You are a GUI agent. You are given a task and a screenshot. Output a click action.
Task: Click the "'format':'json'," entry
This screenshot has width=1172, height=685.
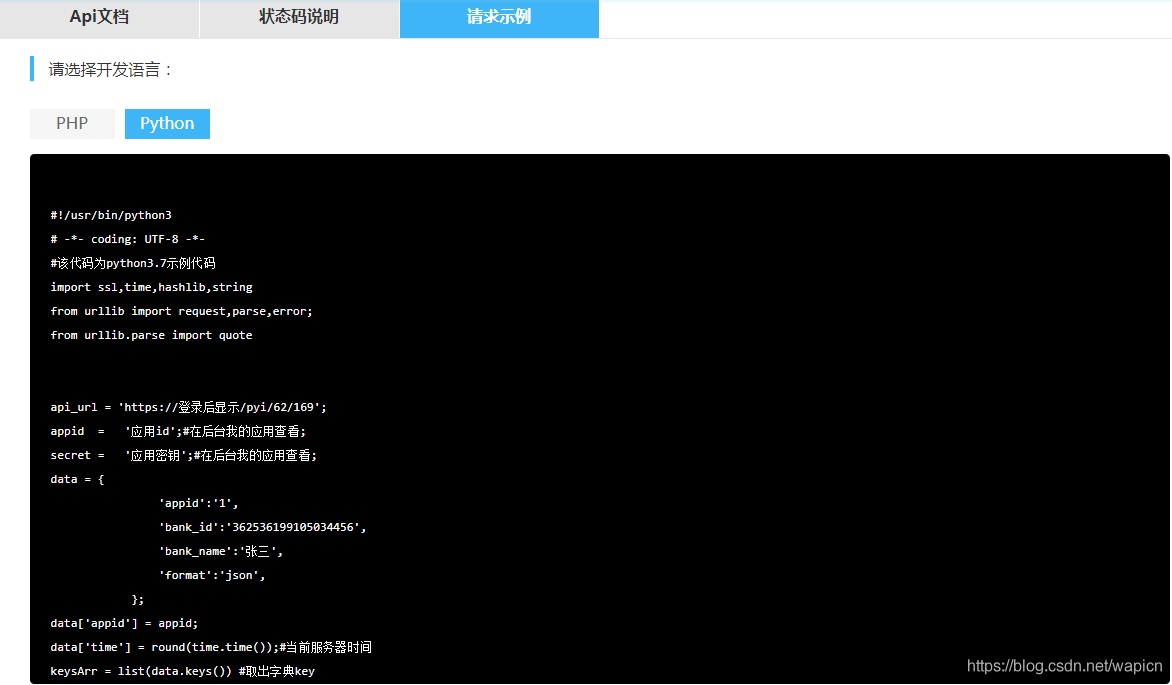[x=212, y=575]
